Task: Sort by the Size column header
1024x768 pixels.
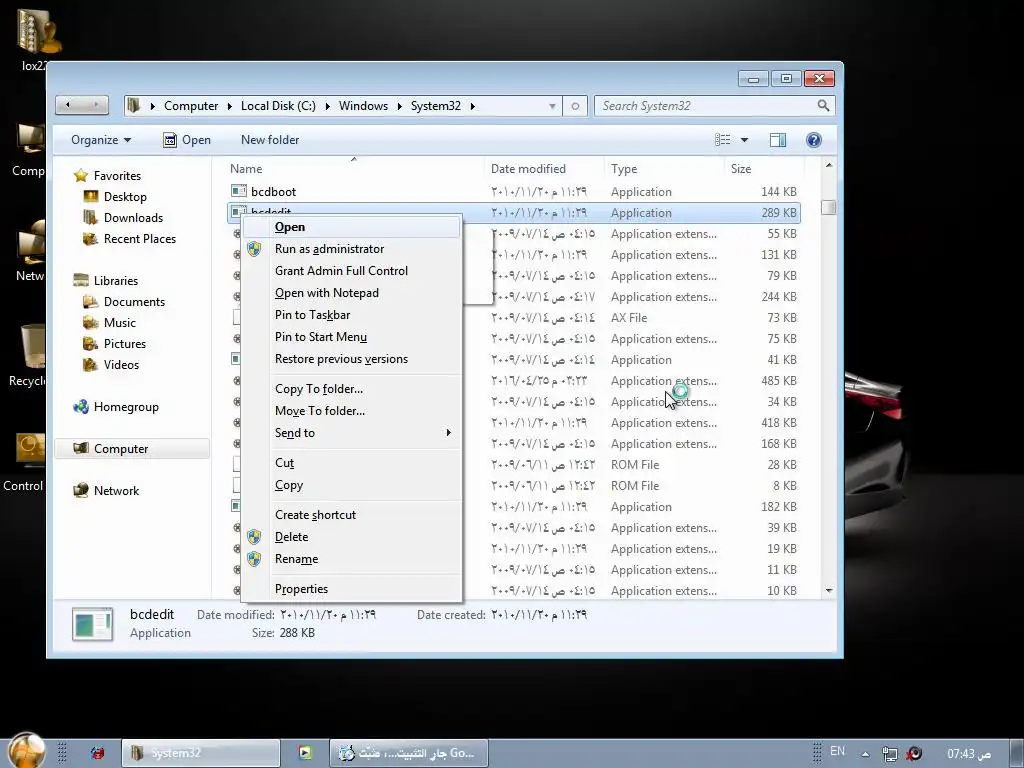Action: tap(763, 168)
